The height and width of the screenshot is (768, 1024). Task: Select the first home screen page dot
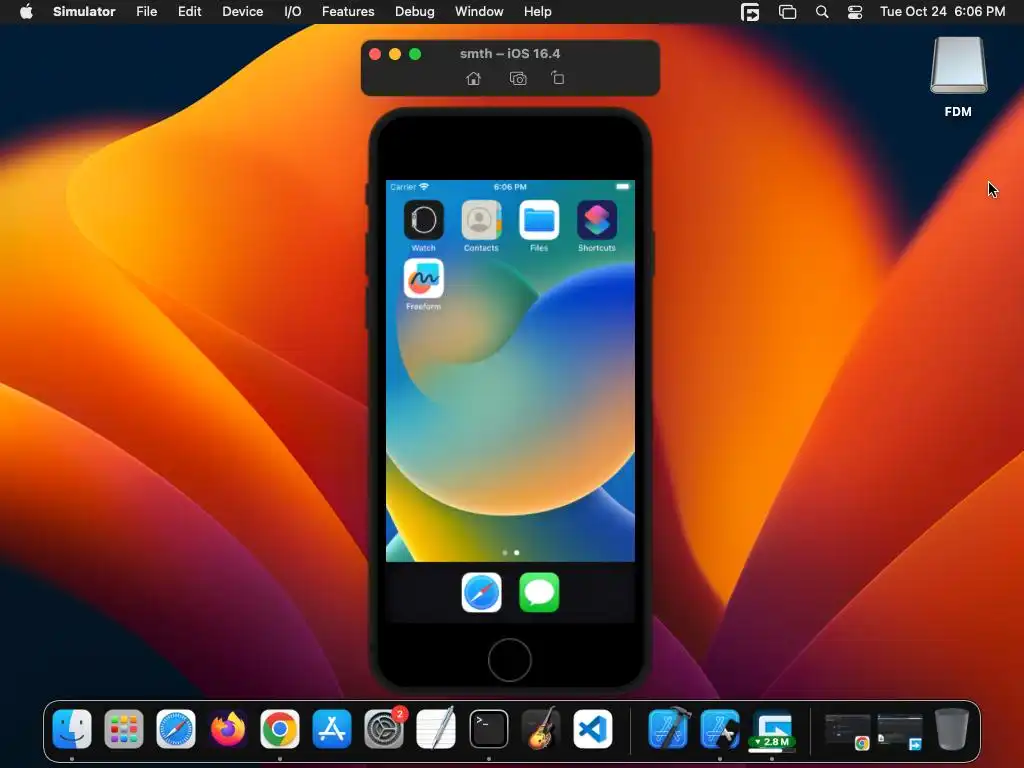(505, 552)
